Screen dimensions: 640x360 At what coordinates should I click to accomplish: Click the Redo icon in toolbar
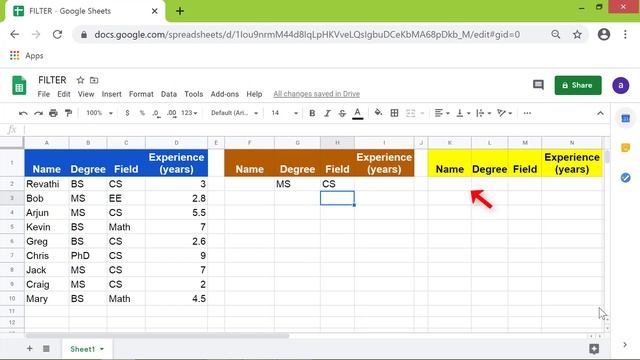38,113
